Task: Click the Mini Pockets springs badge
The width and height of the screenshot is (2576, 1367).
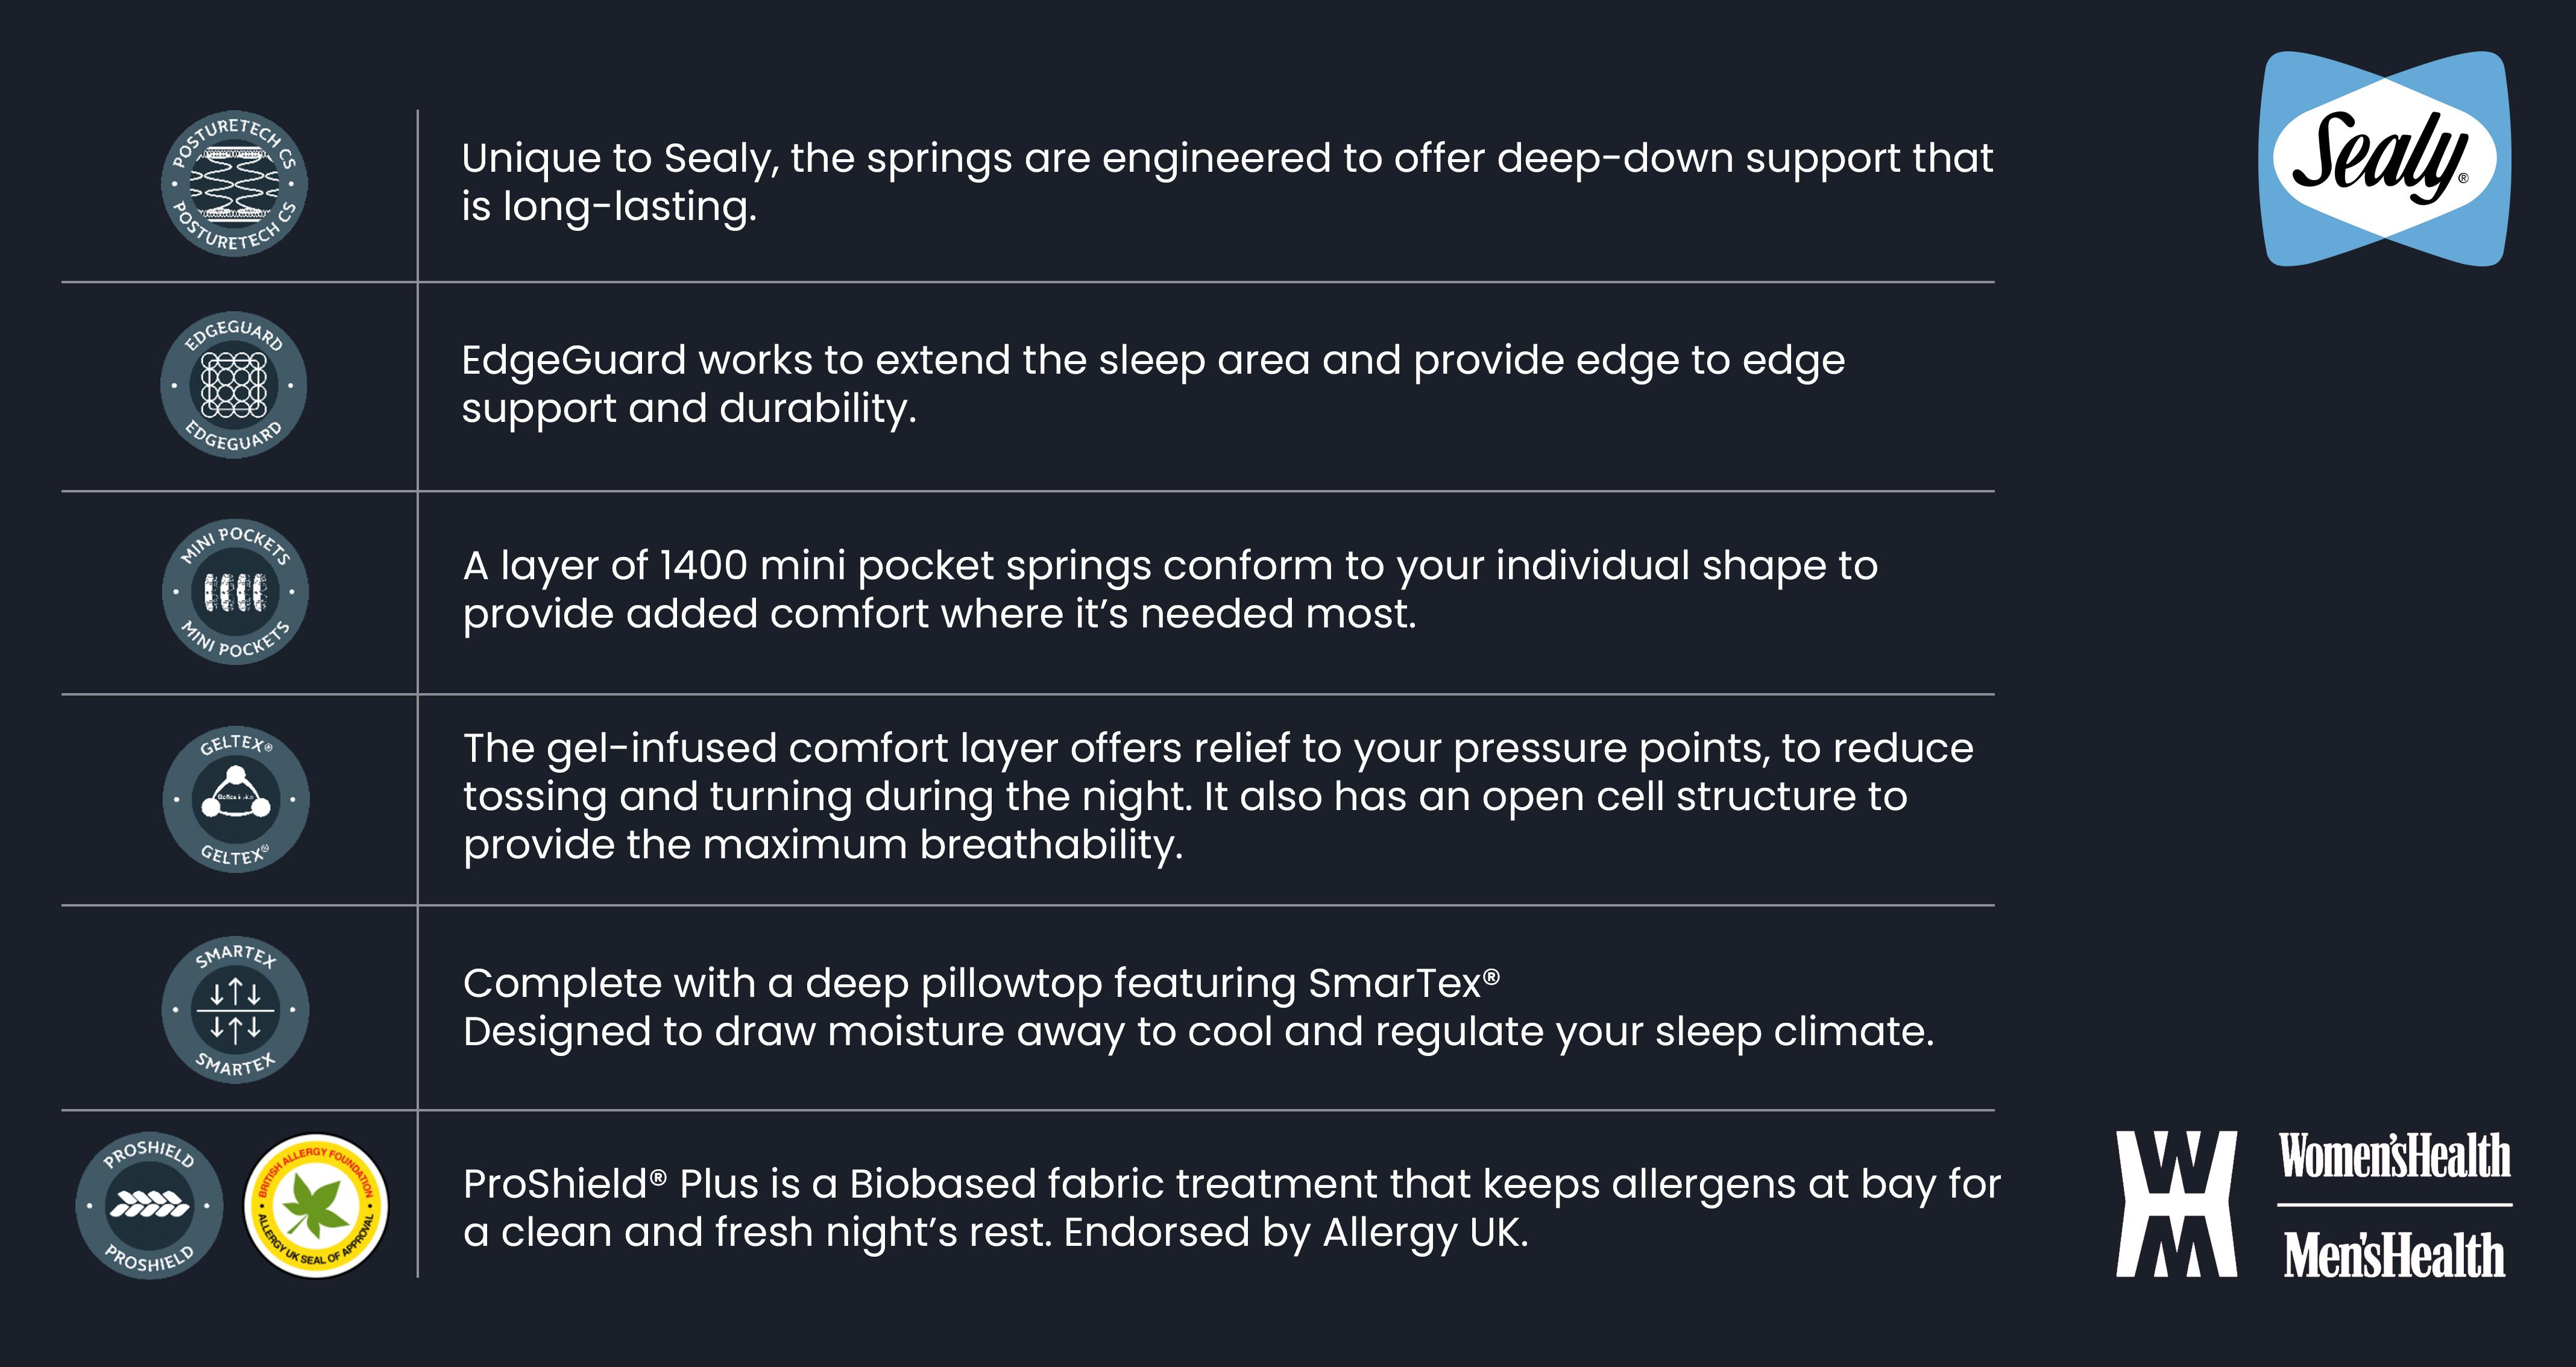Action: 235,592
